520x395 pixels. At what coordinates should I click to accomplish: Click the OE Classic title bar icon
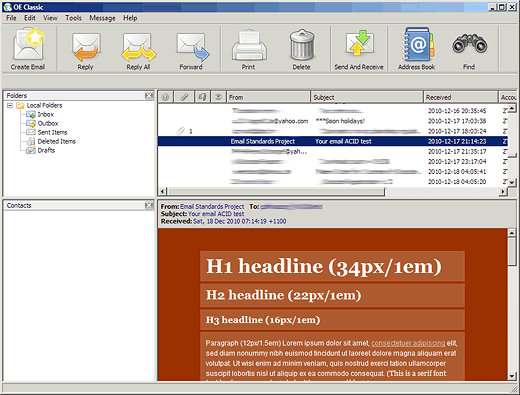[x=7, y=7]
